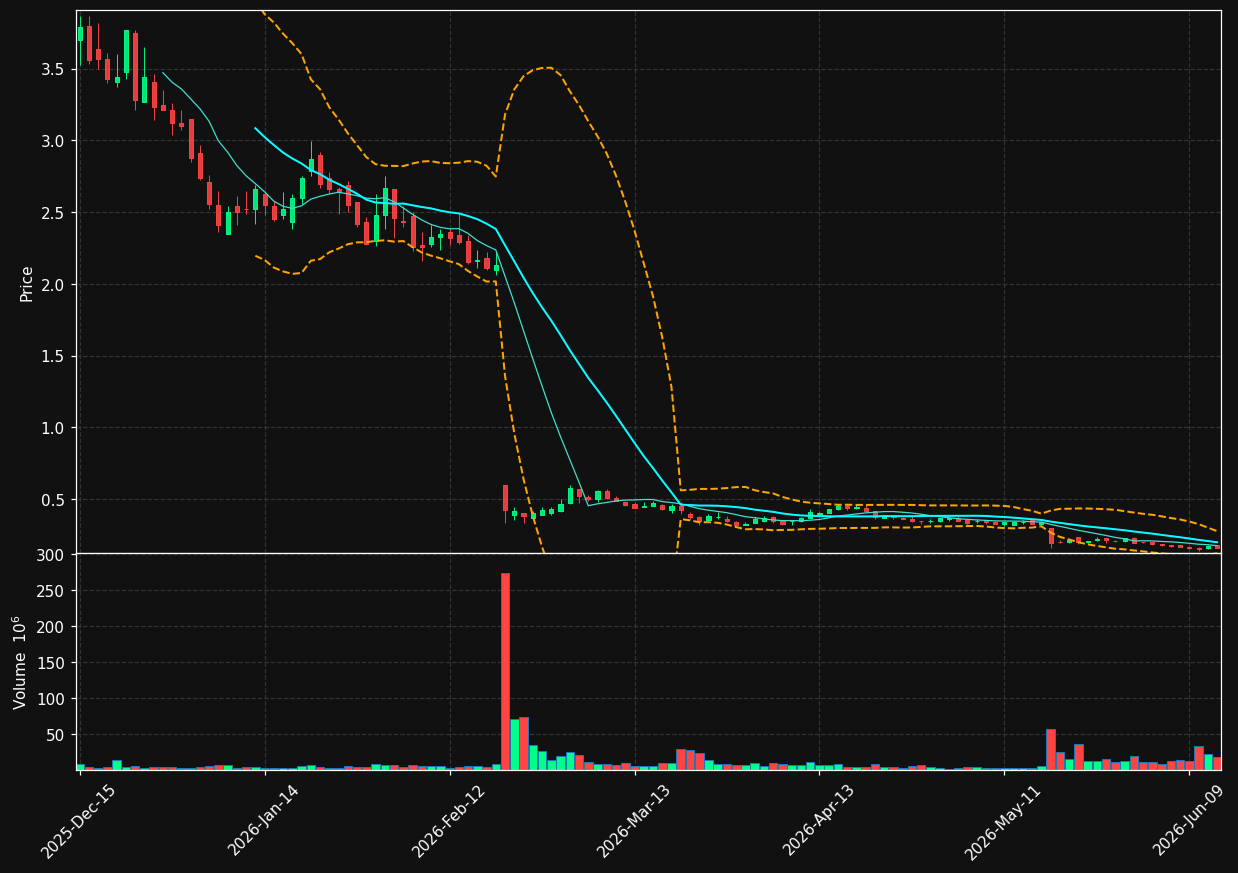This screenshot has width=1238, height=873.
Task: Click the 0.5 price axis tick label
Action: [55, 500]
